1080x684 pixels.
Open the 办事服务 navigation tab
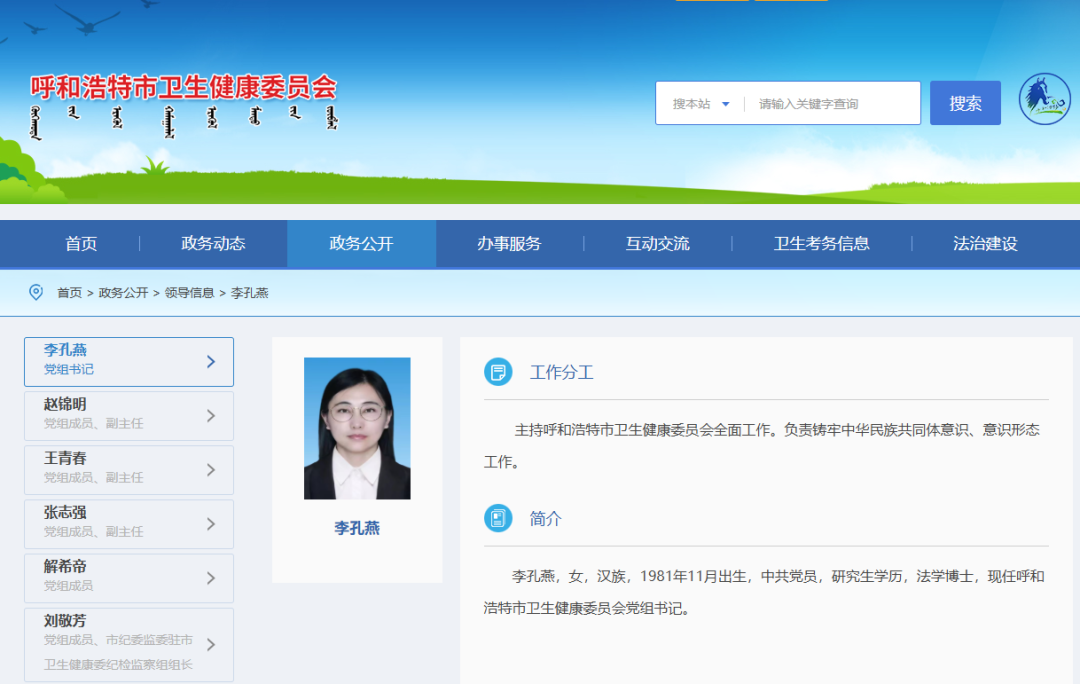[510, 243]
